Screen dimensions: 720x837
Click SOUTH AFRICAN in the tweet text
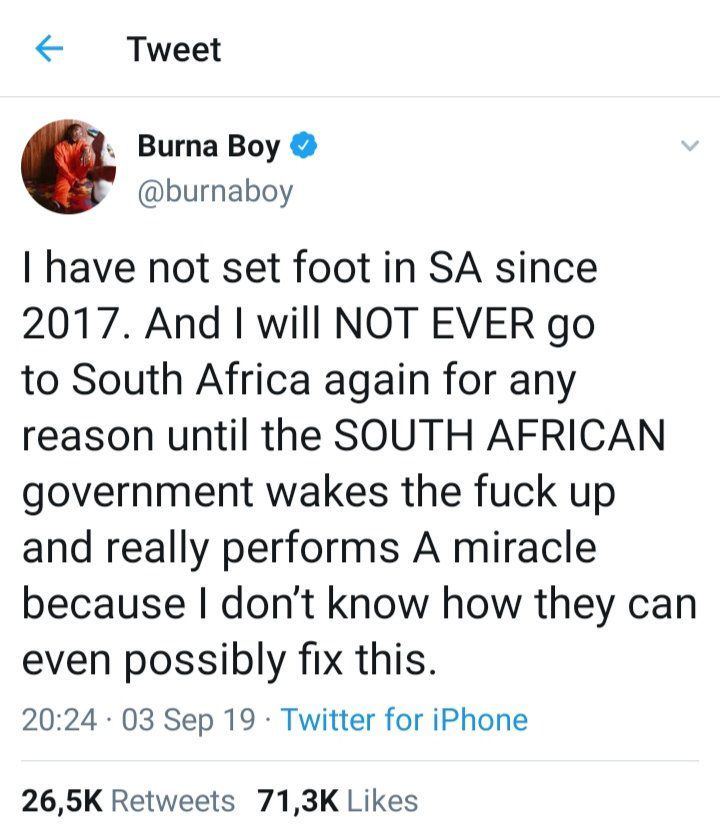pos(500,436)
